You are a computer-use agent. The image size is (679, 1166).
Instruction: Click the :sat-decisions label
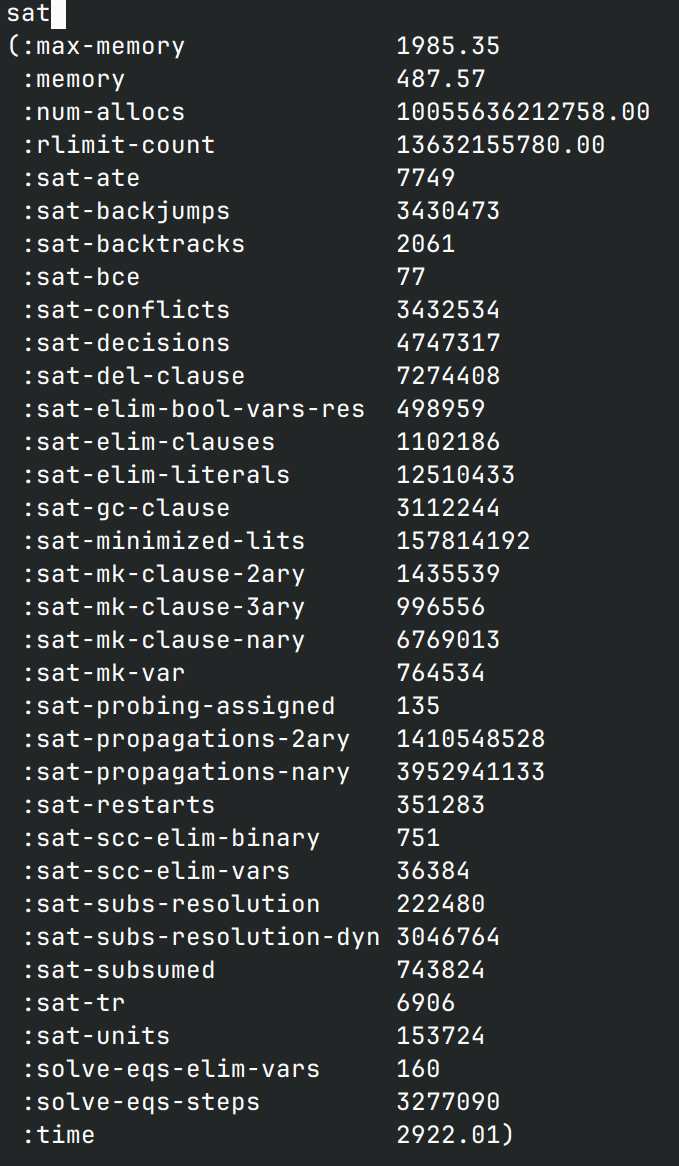pyautogui.click(x=126, y=343)
